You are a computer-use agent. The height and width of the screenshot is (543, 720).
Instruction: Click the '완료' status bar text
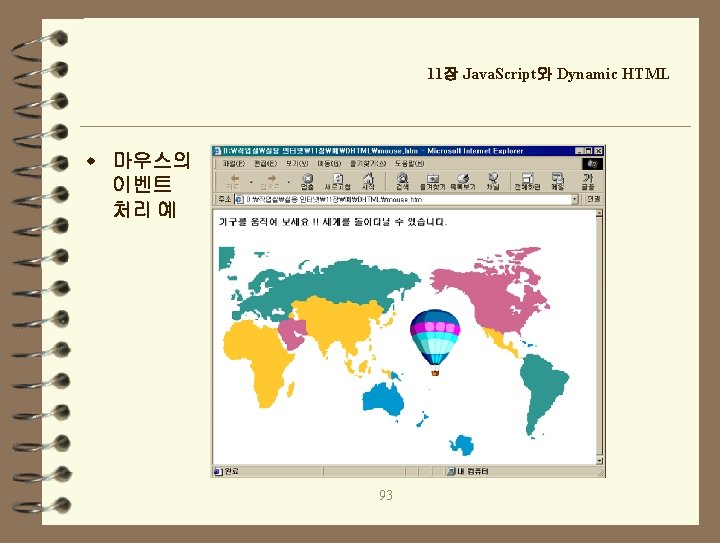coord(231,471)
